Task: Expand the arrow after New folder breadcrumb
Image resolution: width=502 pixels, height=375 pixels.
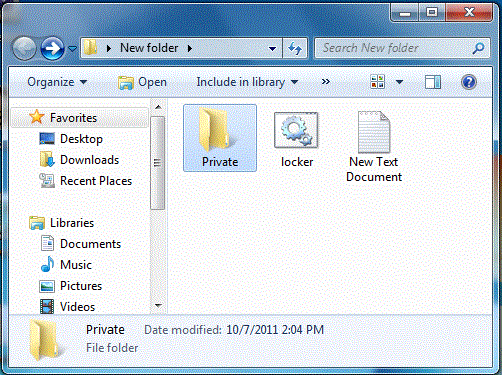Action: click(190, 48)
